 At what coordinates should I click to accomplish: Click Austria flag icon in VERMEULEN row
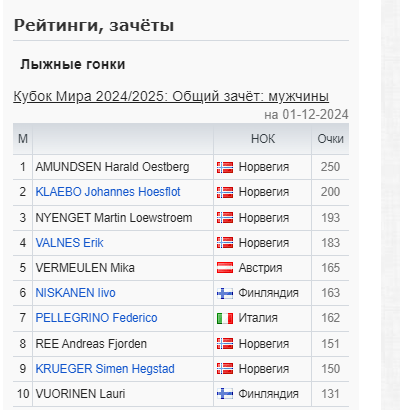click(x=225, y=268)
